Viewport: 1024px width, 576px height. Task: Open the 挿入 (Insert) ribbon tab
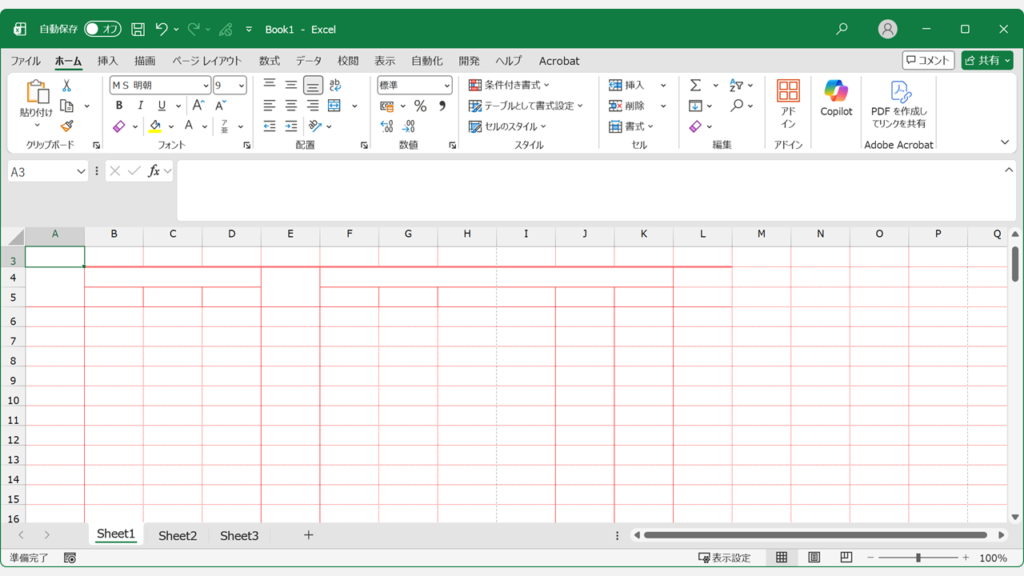[107, 61]
